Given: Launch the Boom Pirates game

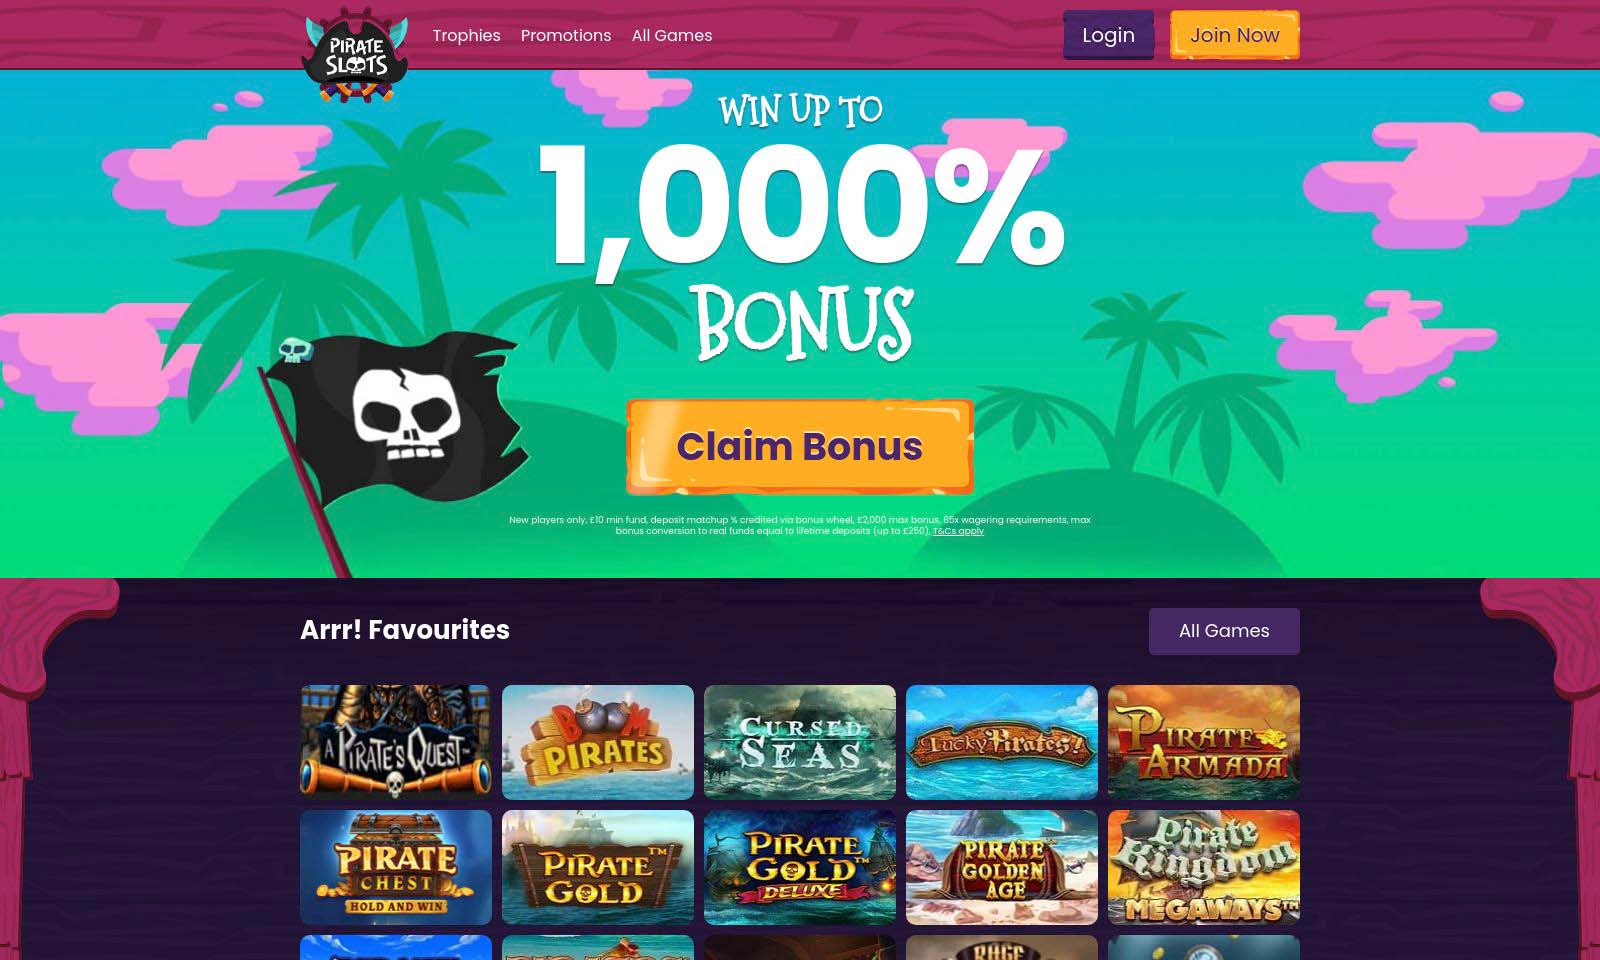Looking at the screenshot, I should [x=598, y=742].
